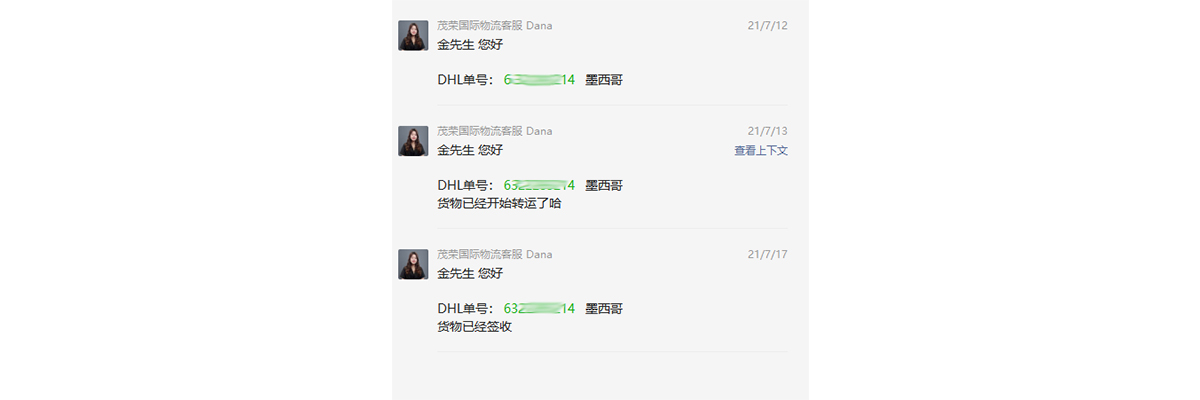This screenshot has height=400, width=1200.
Task: Open the 查看上下文 link
Action: pyautogui.click(x=761, y=150)
